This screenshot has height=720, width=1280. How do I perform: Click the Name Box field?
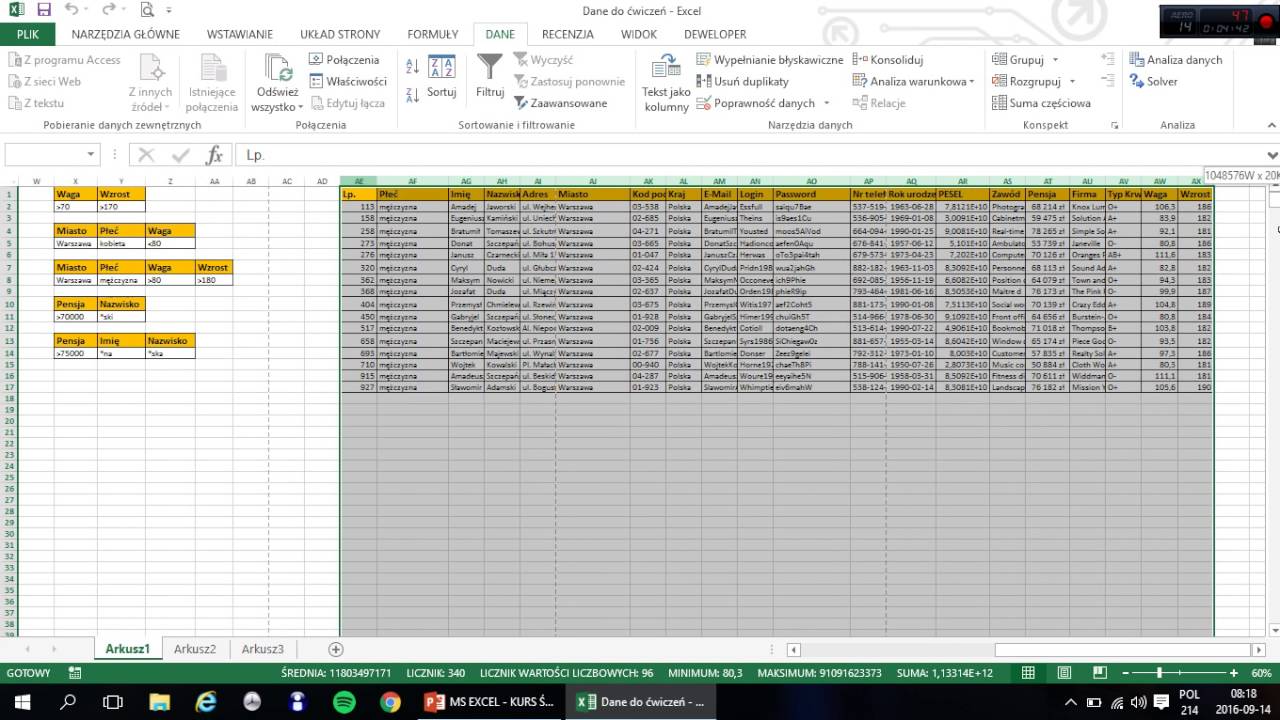pyautogui.click(x=43, y=155)
